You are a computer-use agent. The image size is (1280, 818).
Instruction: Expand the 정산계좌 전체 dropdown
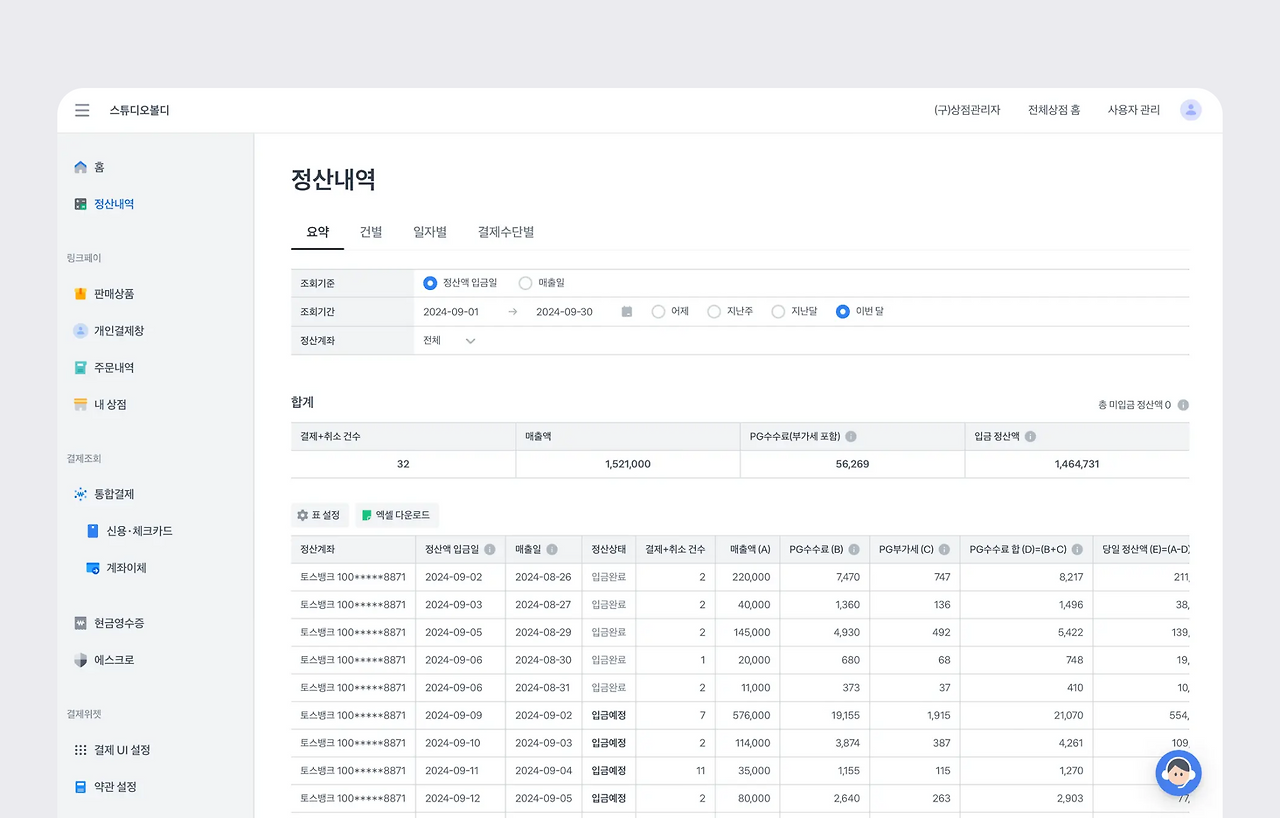click(x=449, y=340)
